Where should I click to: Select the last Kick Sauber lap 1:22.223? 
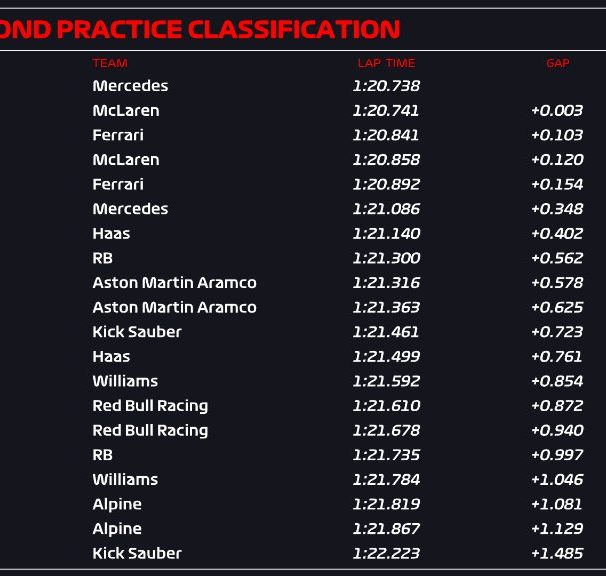[386, 553]
